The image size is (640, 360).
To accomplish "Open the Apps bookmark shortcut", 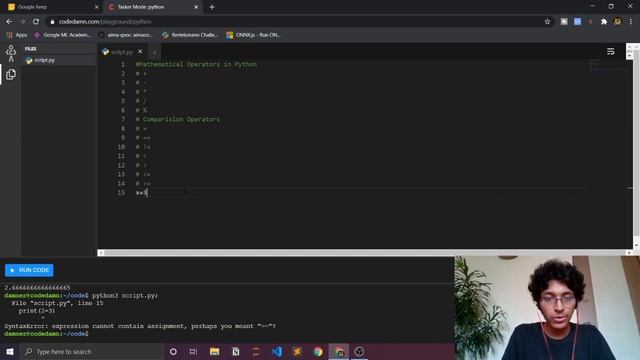I will coord(17,35).
